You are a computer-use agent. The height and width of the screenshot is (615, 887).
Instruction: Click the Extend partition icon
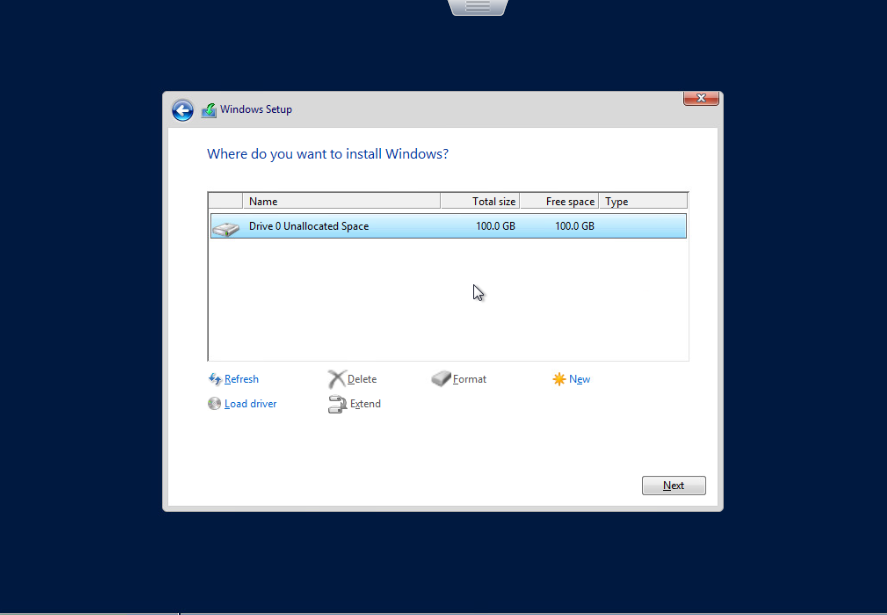[337, 404]
